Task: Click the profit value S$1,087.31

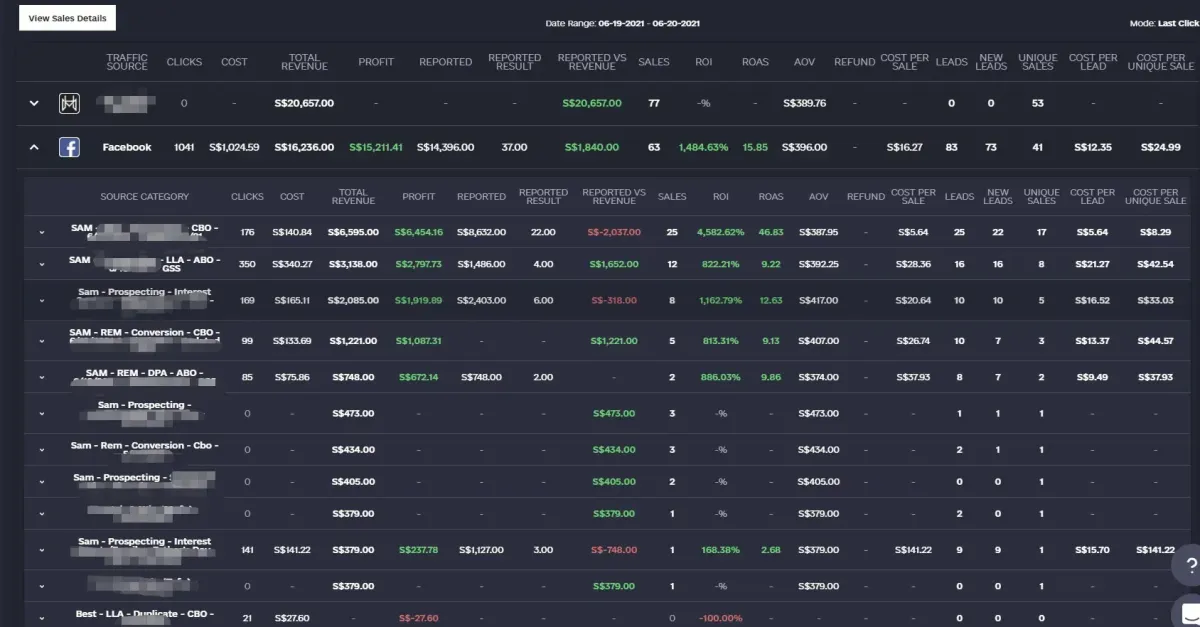Action: pyautogui.click(x=419, y=341)
